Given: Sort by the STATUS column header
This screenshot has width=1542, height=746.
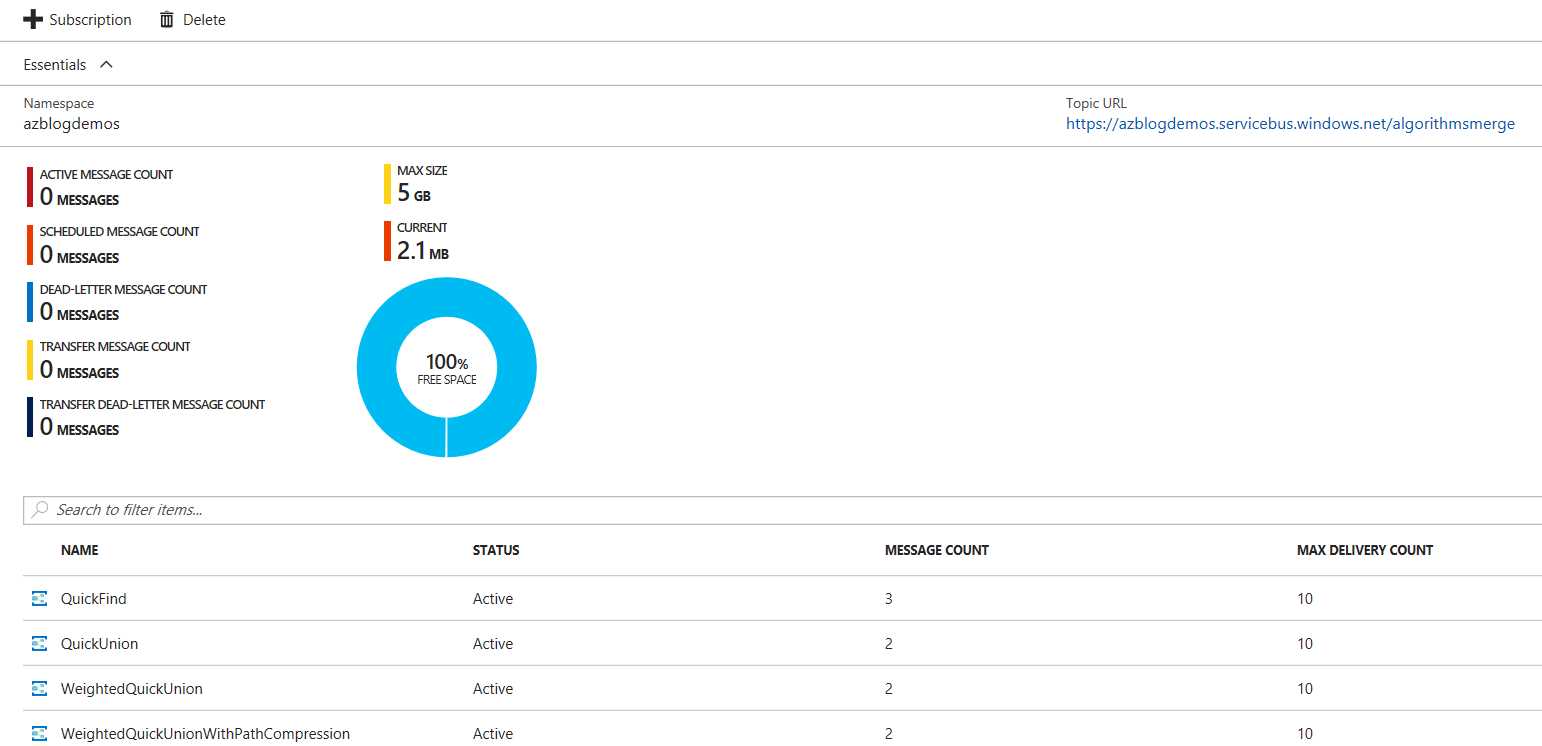Looking at the screenshot, I should (x=496, y=550).
